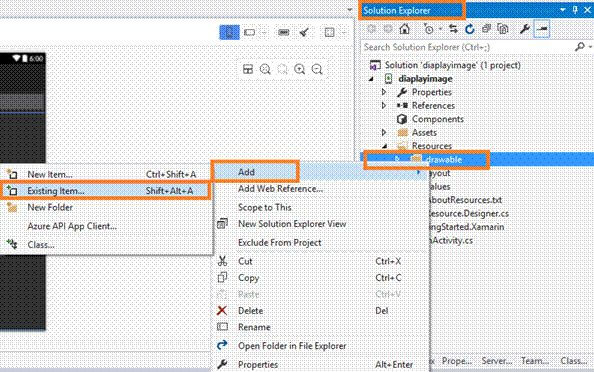Zoom out on the designer surface
The image size is (594, 372).
pos(317,69)
